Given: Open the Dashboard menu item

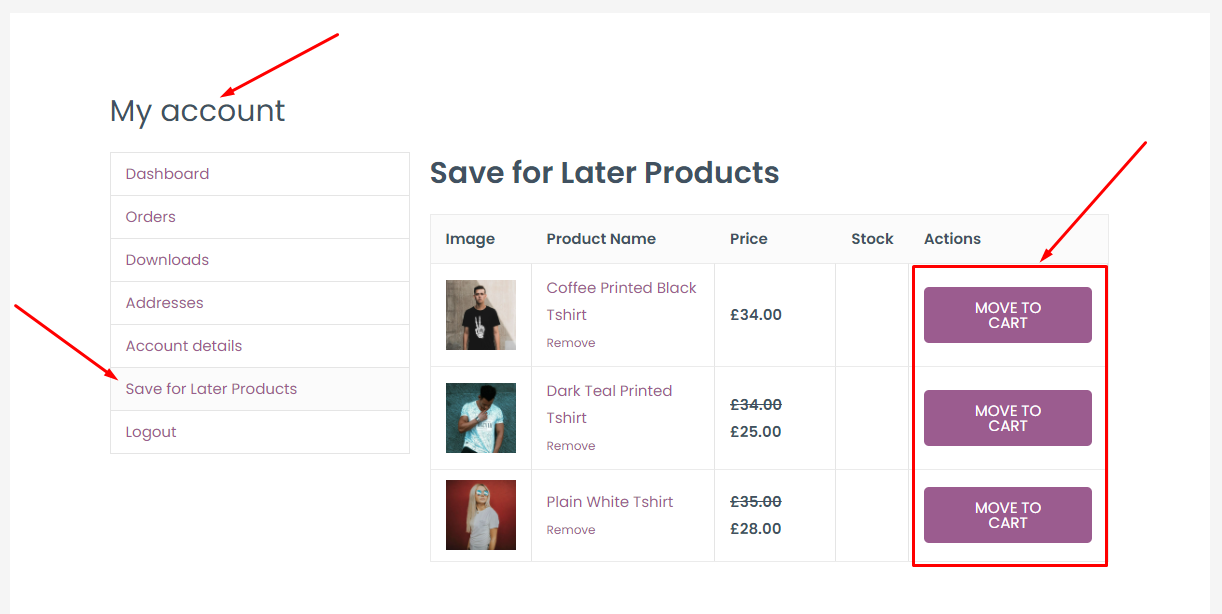Looking at the screenshot, I should click(167, 173).
